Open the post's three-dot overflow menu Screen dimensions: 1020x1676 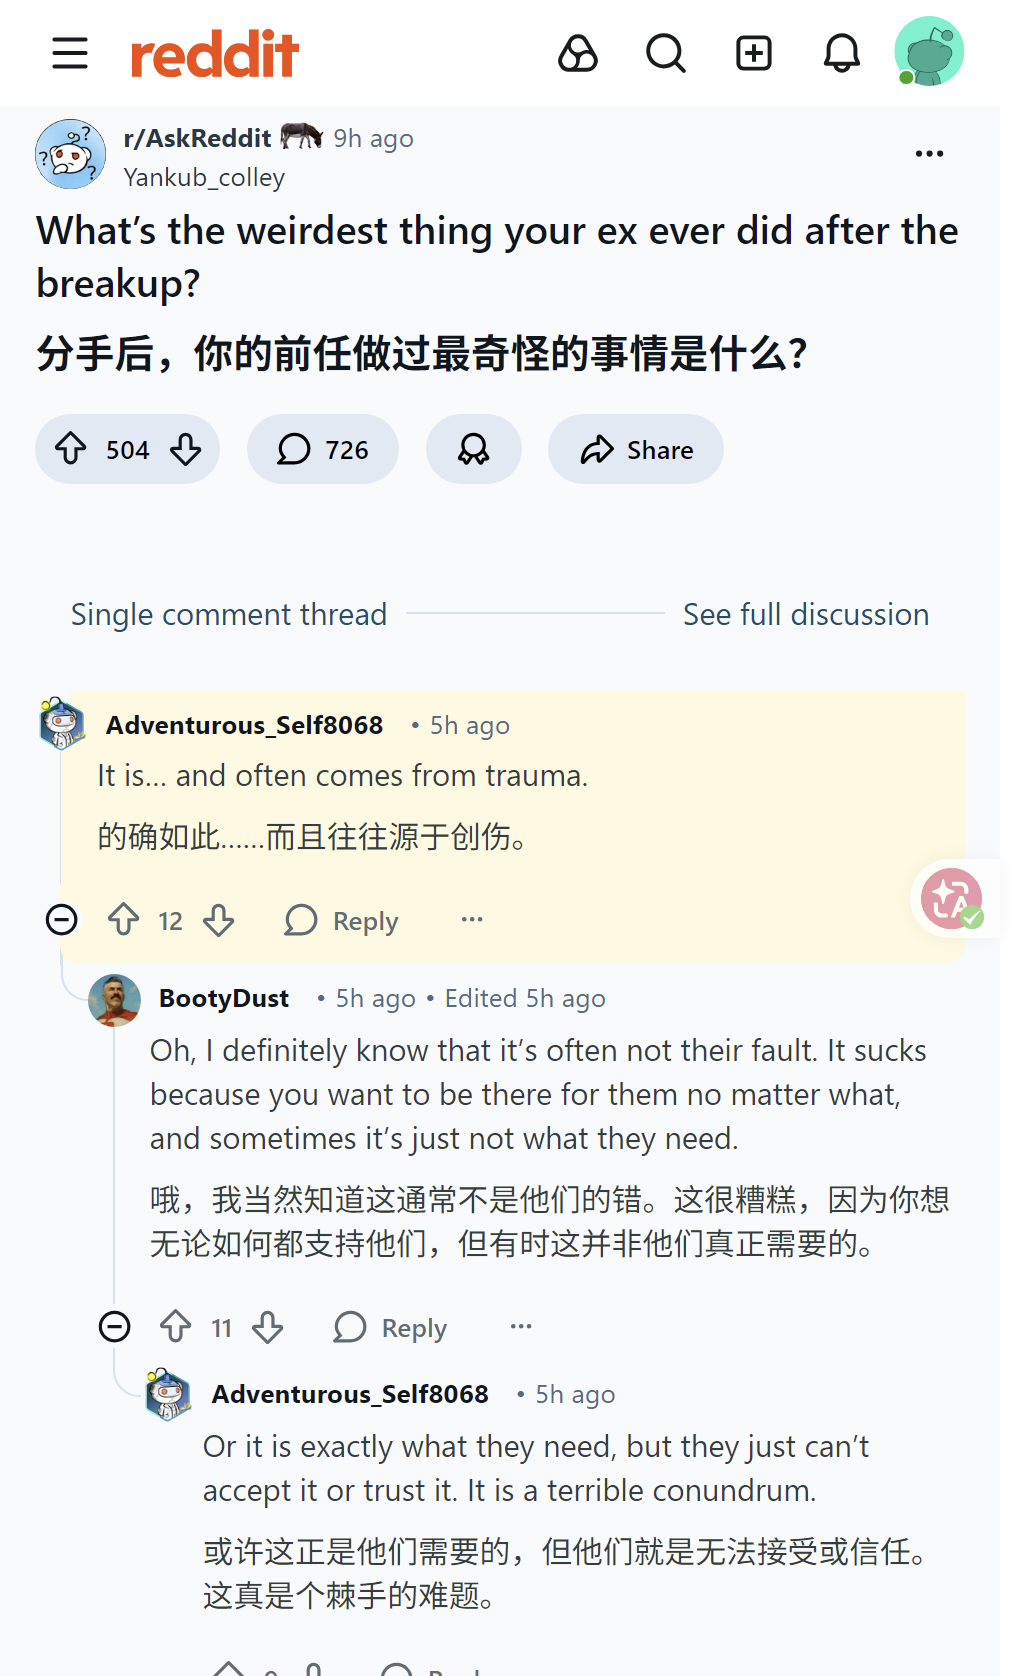929,154
